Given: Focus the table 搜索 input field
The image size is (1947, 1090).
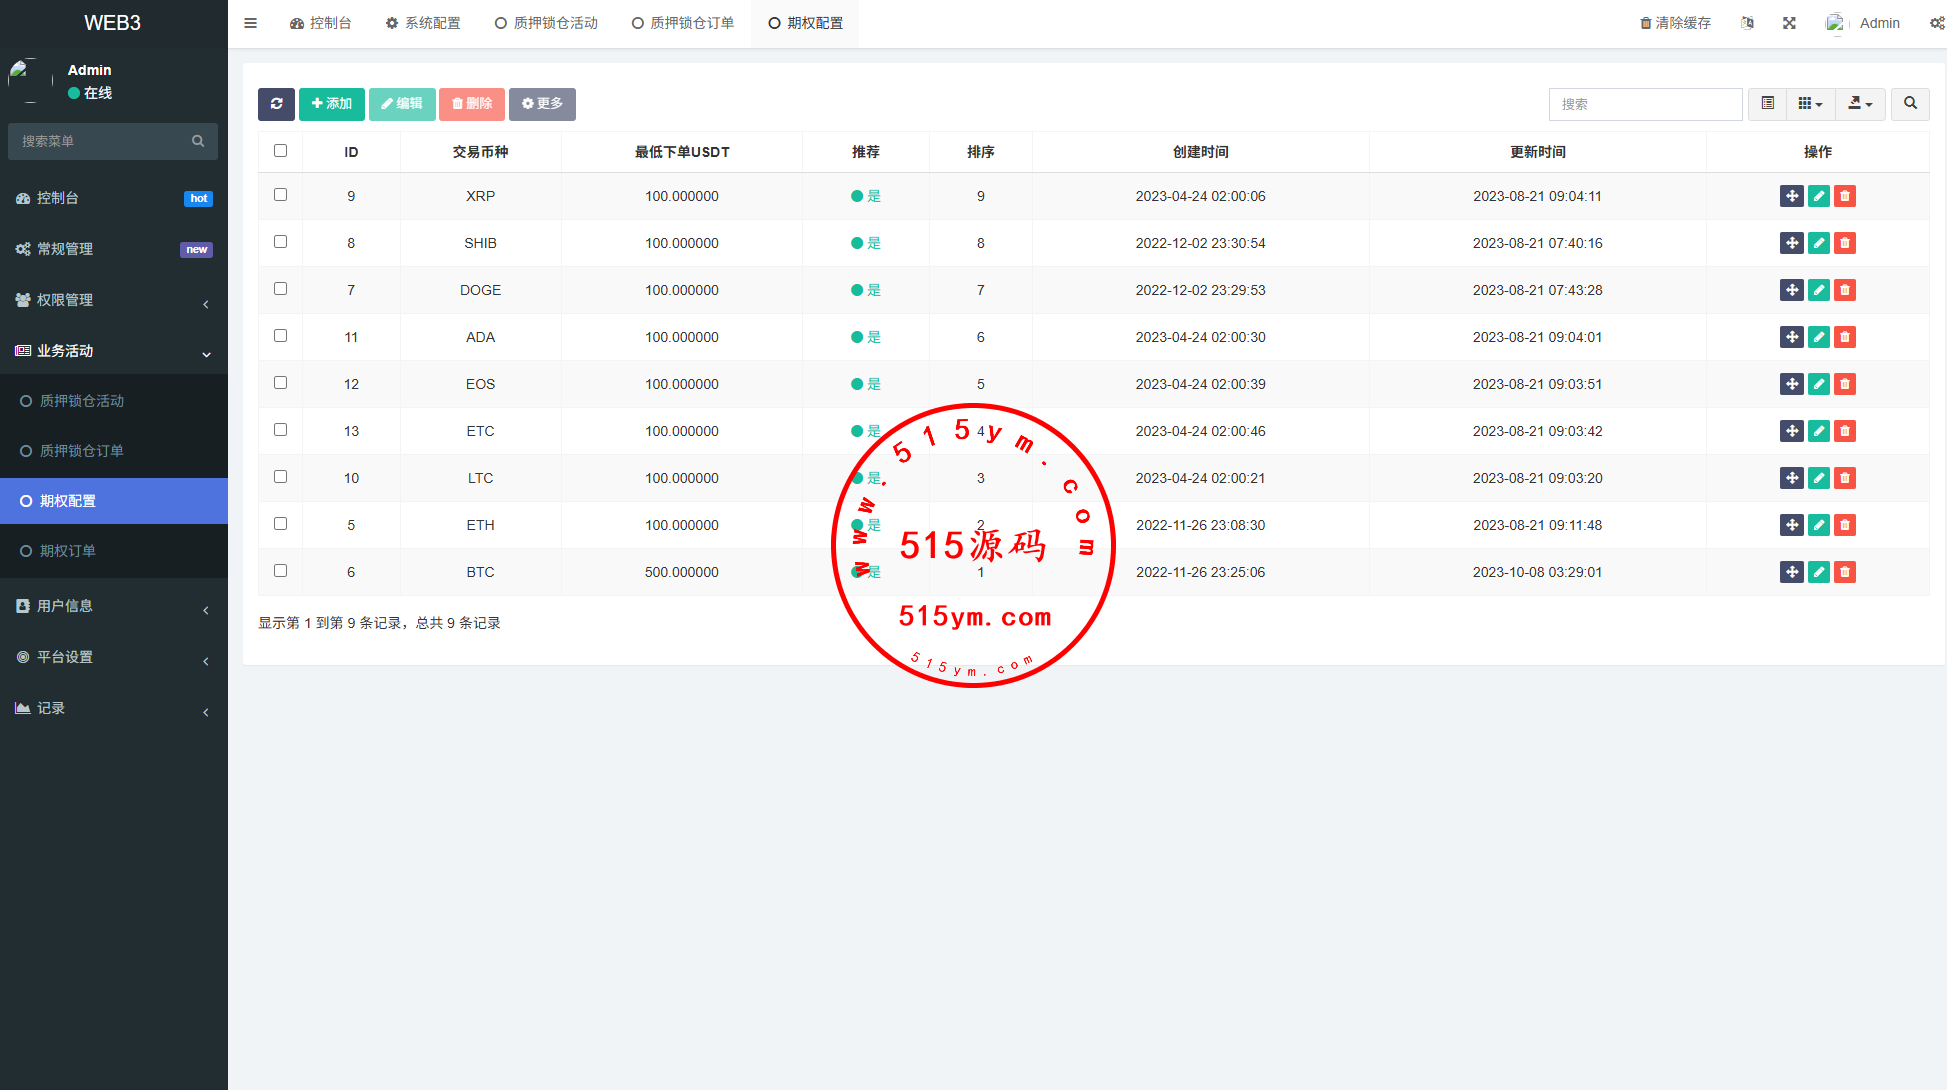Looking at the screenshot, I should tap(1645, 104).
